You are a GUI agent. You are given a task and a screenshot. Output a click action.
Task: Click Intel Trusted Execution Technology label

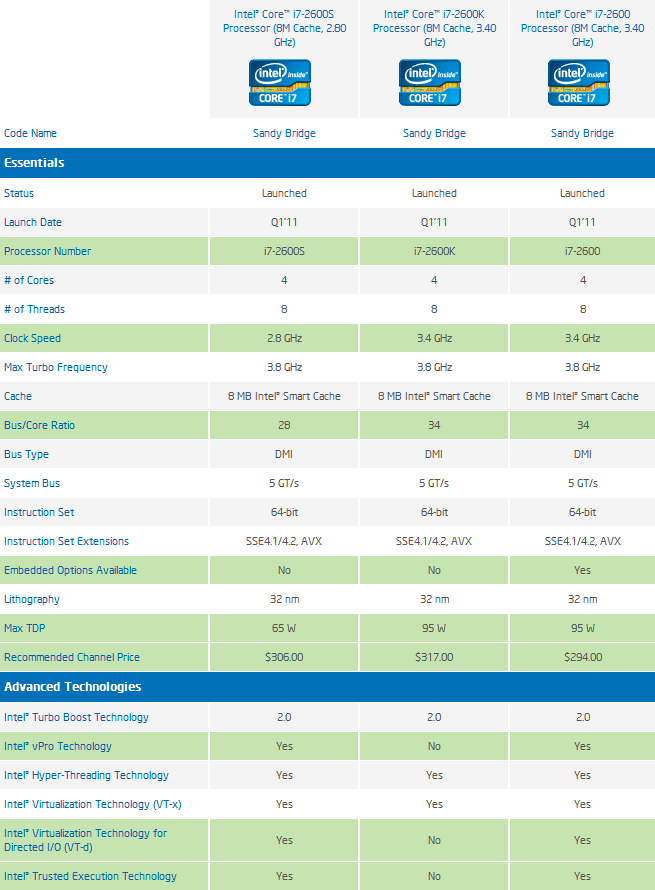pyautogui.click(x=90, y=876)
